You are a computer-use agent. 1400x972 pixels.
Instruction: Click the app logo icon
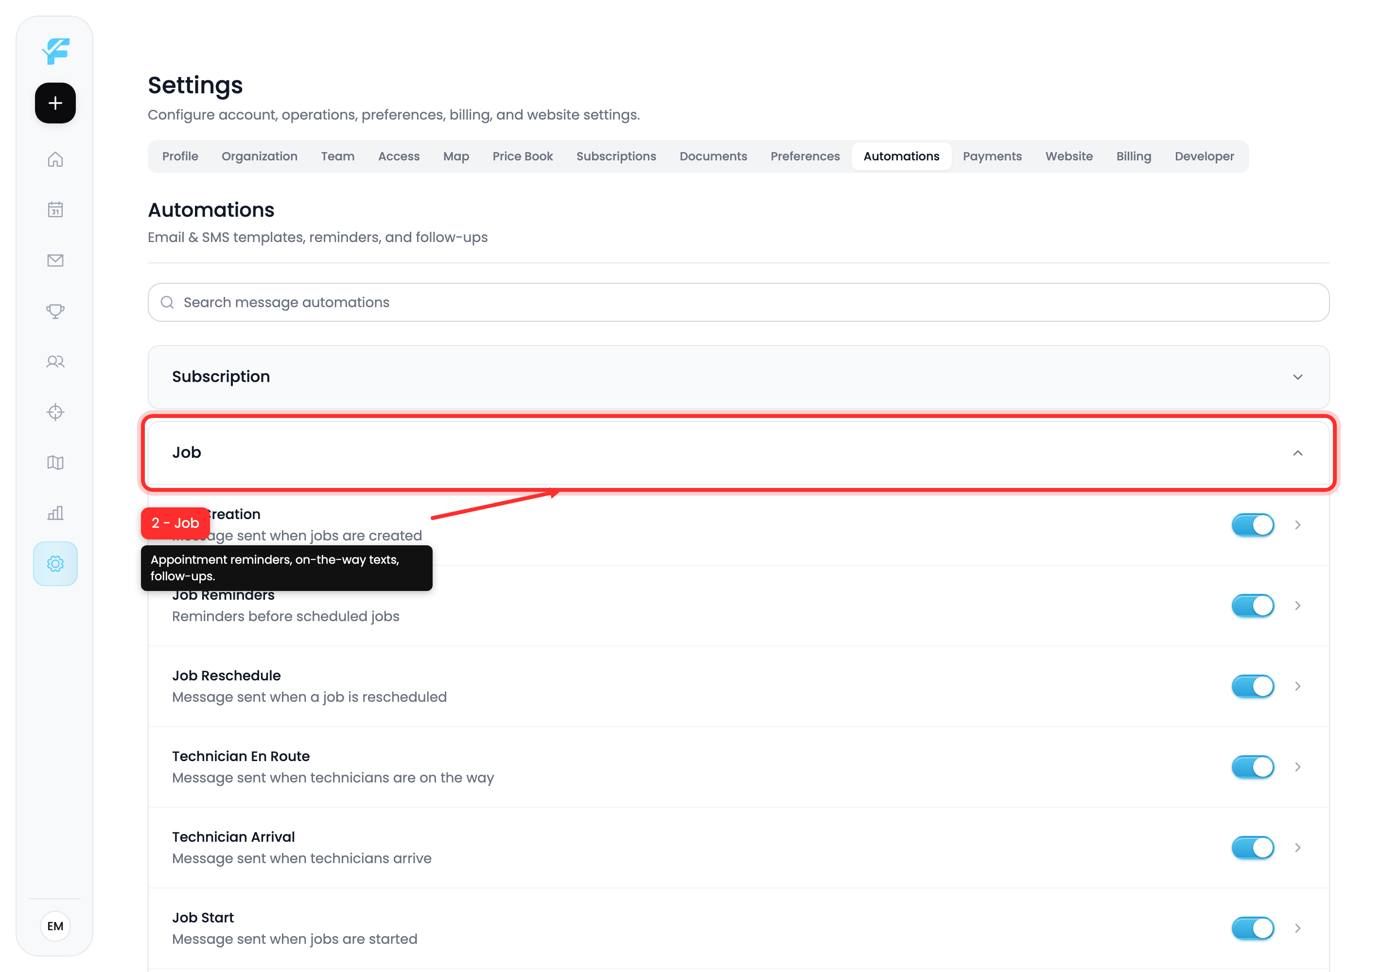click(56, 50)
